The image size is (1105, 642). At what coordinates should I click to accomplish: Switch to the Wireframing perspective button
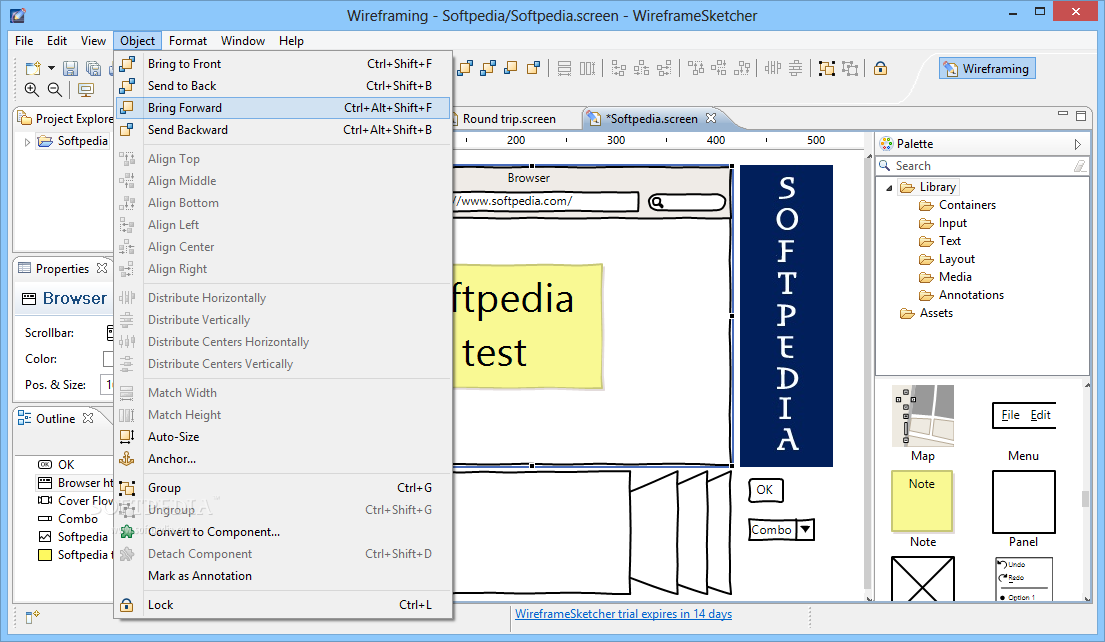pos(987,68)
